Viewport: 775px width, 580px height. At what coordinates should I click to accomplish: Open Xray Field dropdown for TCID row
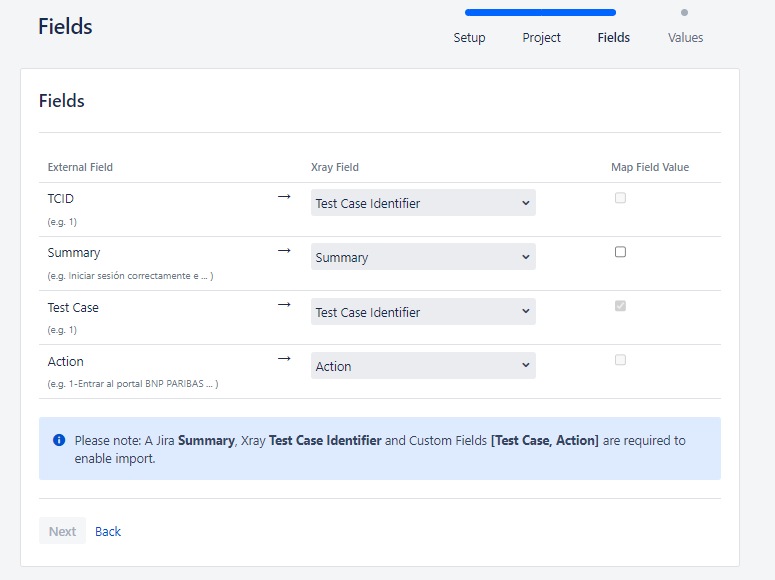click(423, 203)
